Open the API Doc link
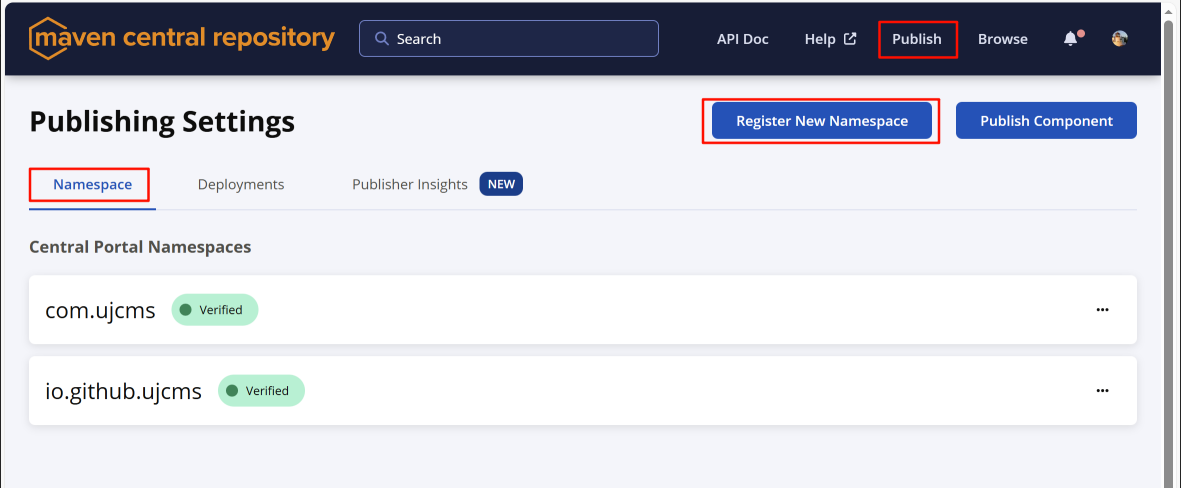The image size is (1181, 488). coord(742,39)
